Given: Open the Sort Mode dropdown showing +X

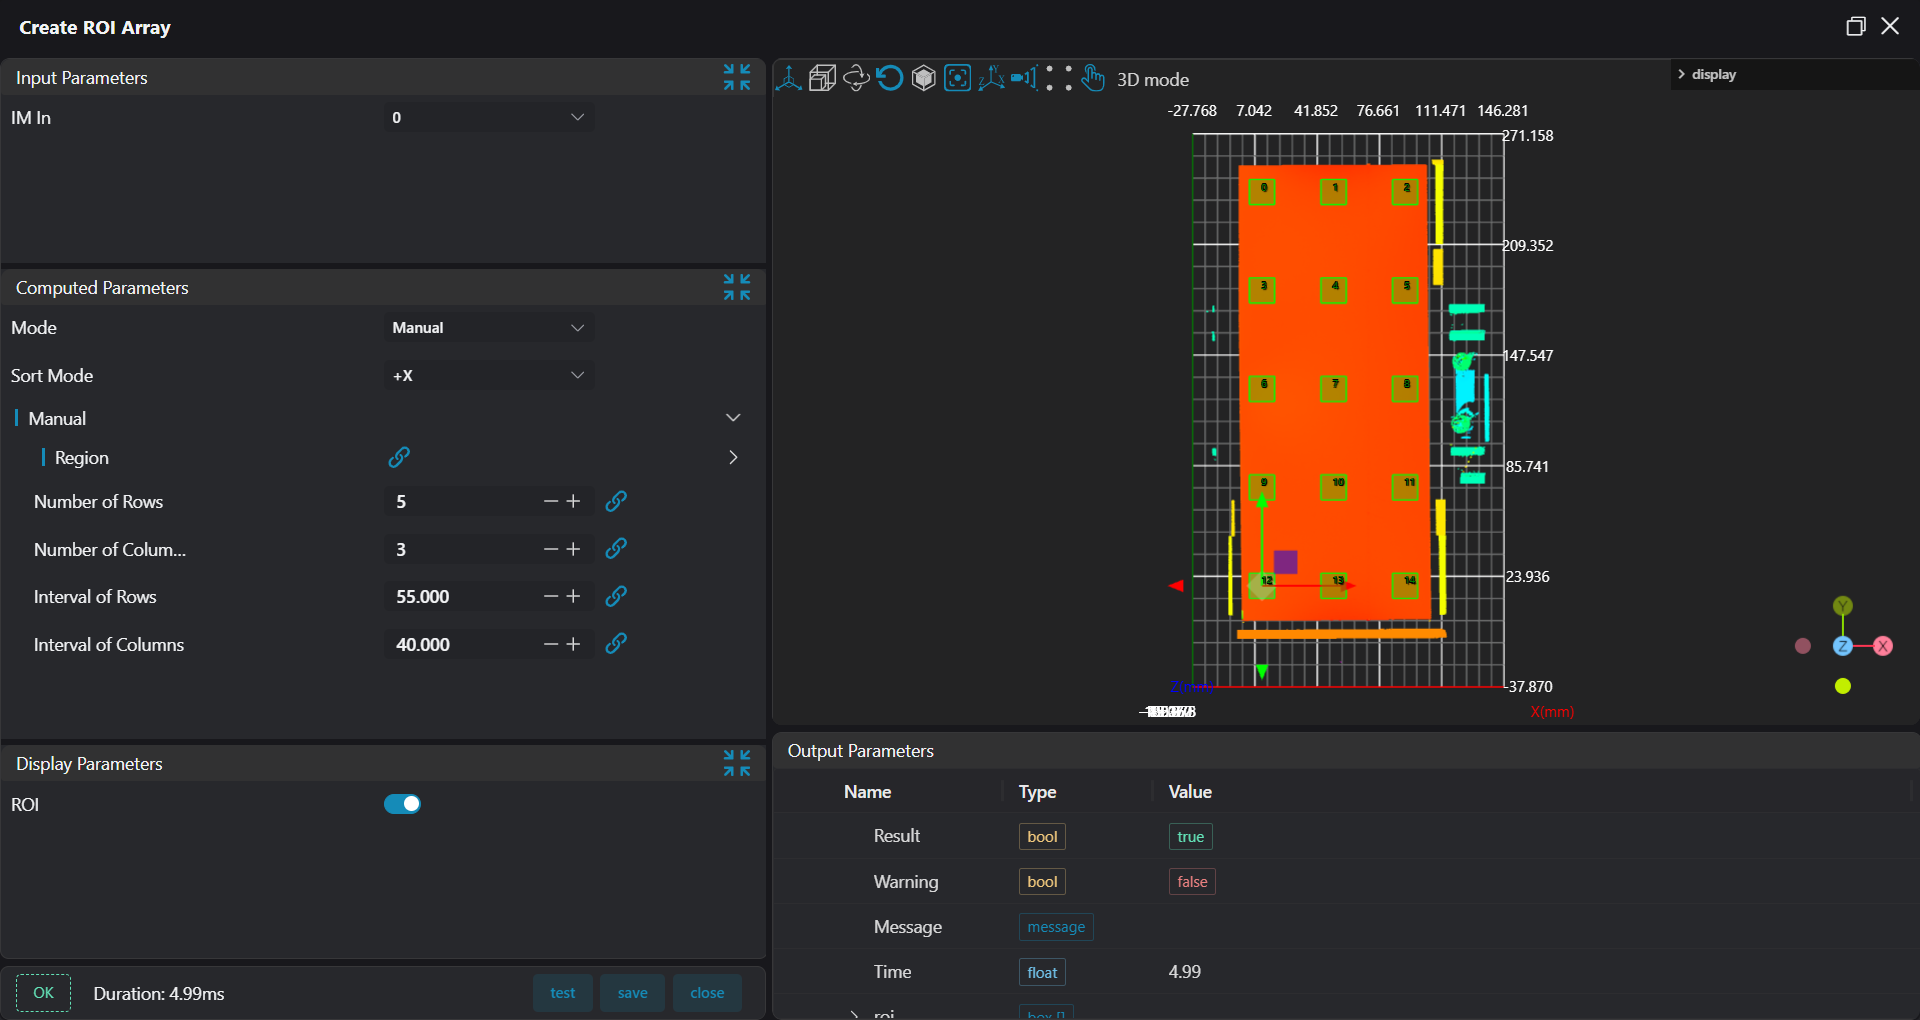Looking at the screenshot, I should (488, 376).
